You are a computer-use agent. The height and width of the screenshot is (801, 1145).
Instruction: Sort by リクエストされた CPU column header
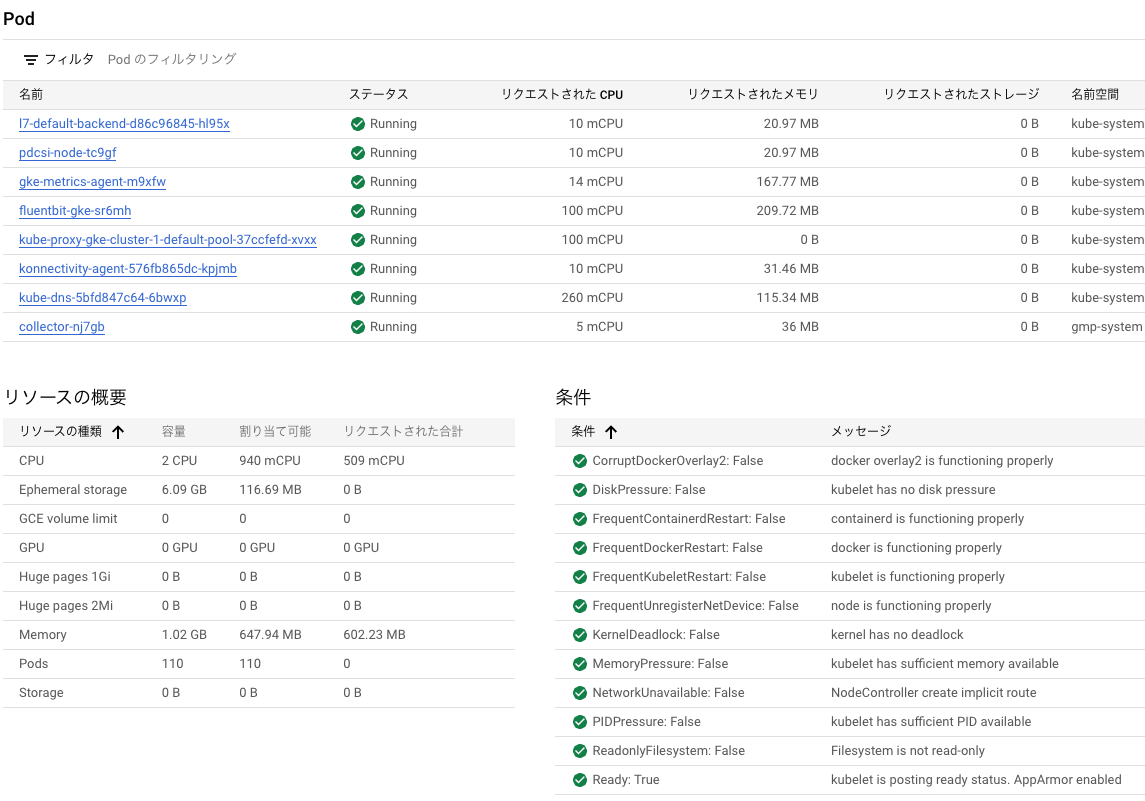(x=562, y=95)
